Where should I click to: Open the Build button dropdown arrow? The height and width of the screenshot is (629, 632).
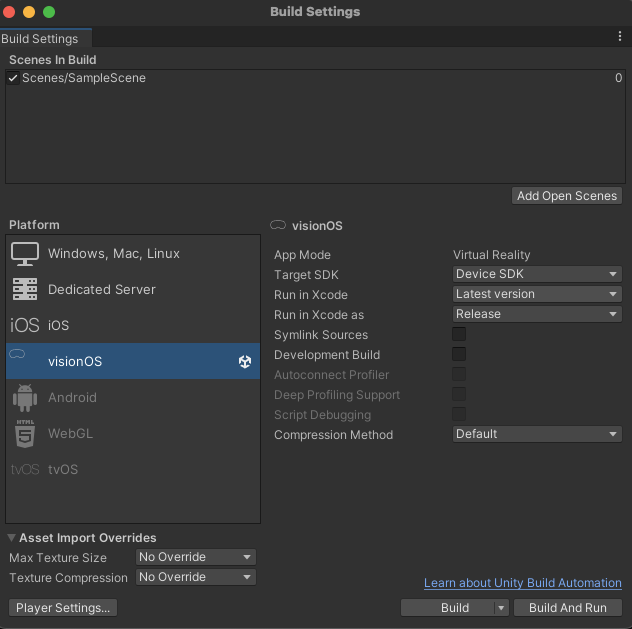point(501,608)
